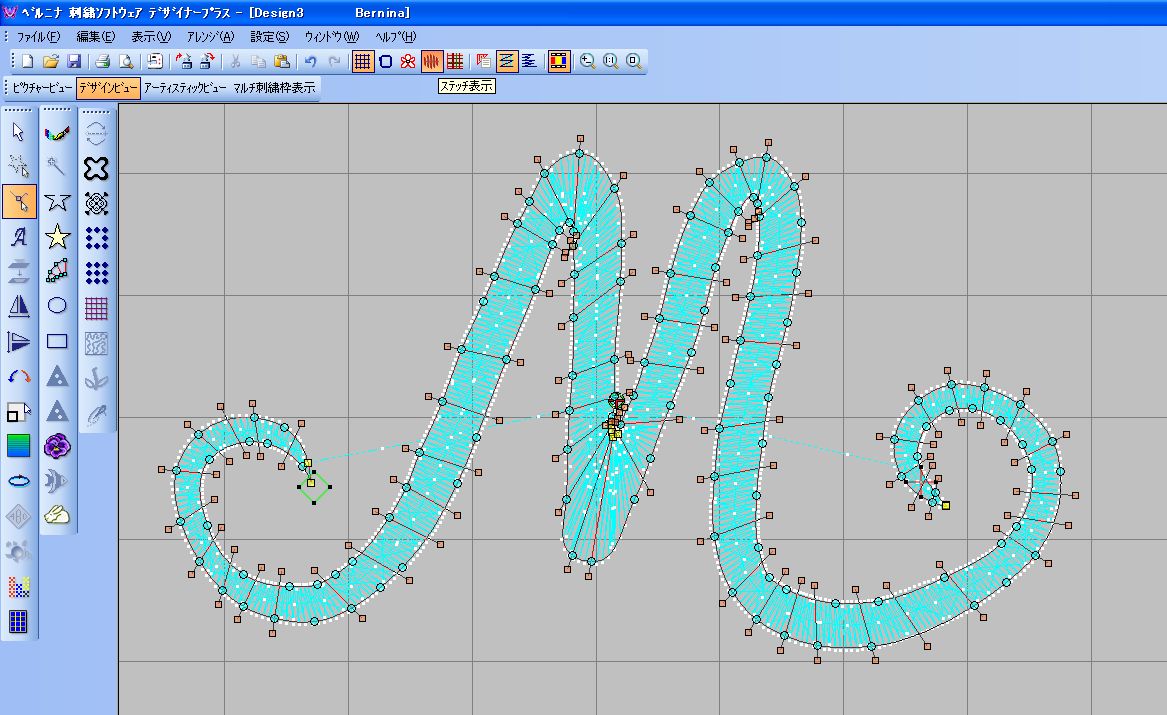The width and height of the screenshot is (1167, 715).
Task: Save the design using the floppy disk icon
Action: [x=74, y=61]
